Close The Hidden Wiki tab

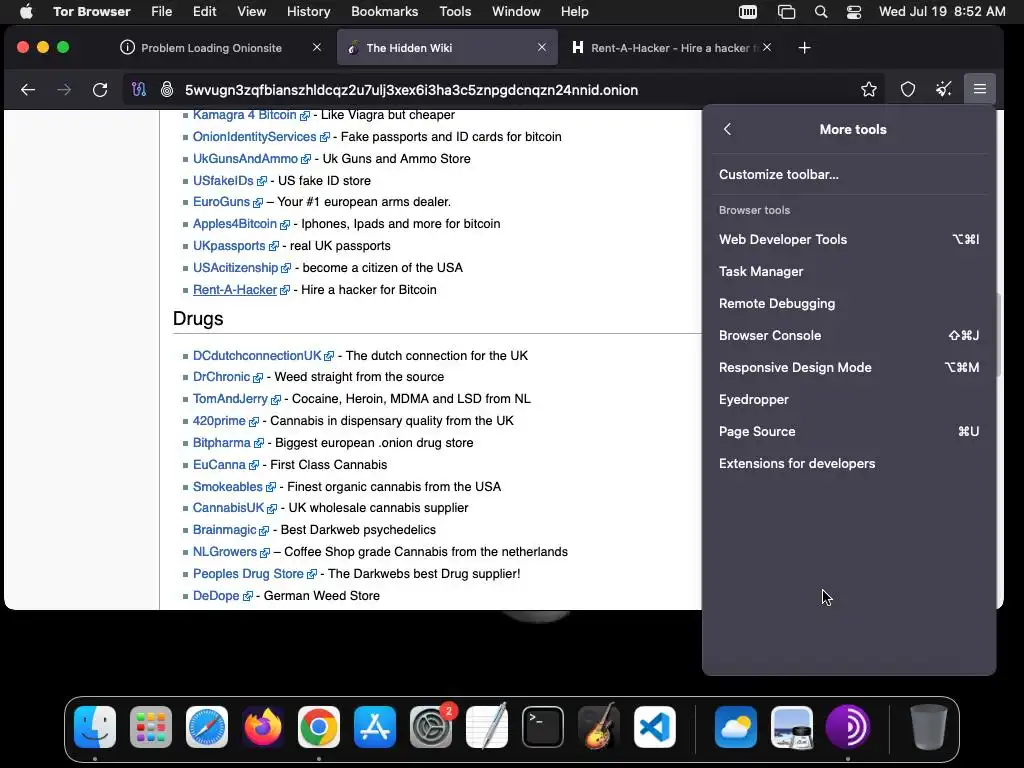(541, 47)
